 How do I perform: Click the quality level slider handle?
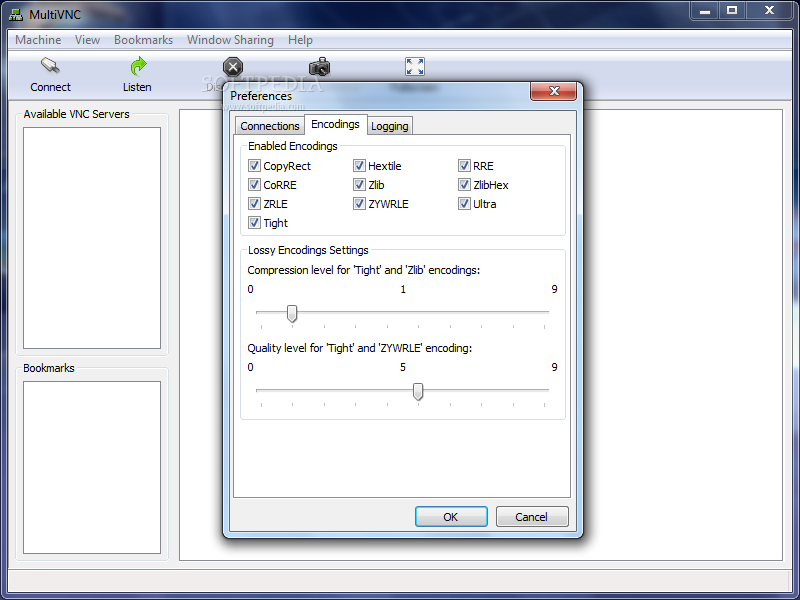coord(418,391)
